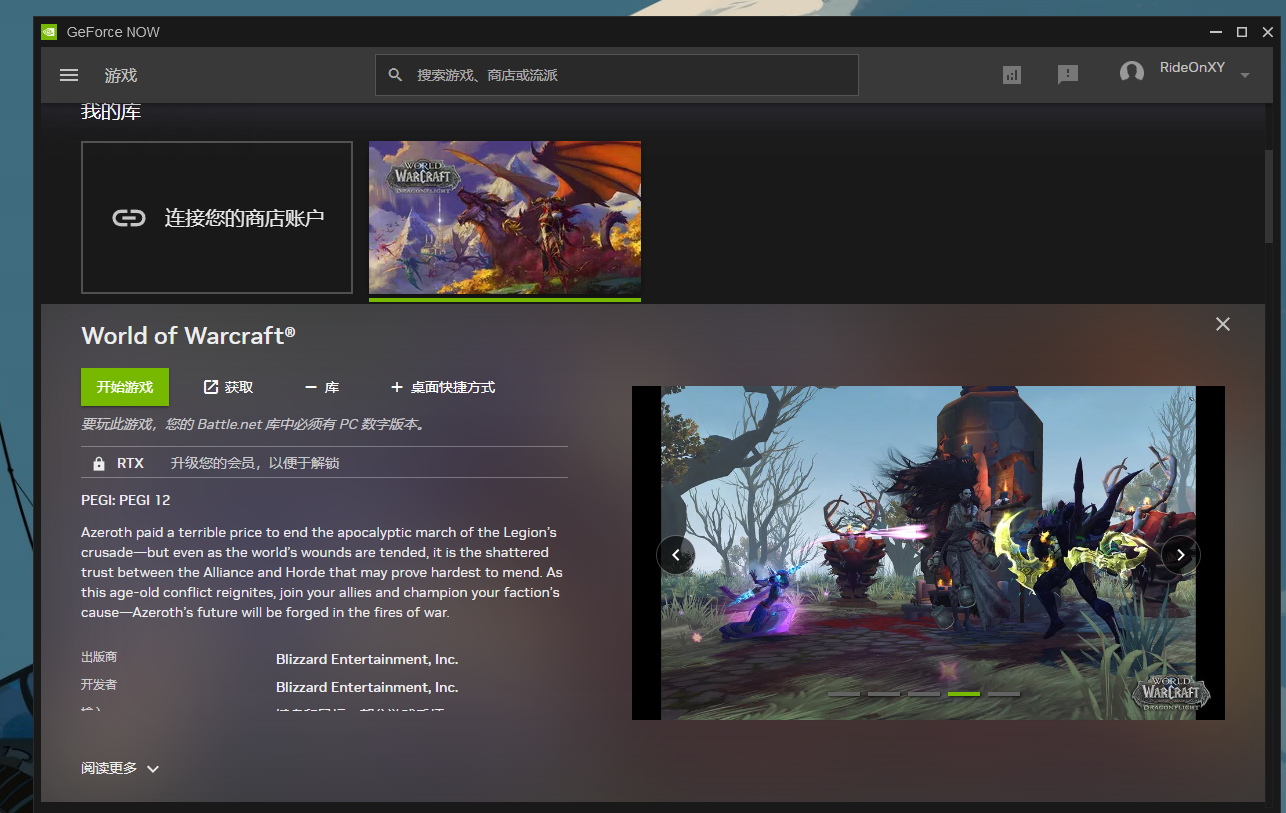Click the 我的库 section heading
Image resolution: width=1286 pixels, height=813 pixels.
pyautogui.click(x=111, y=112)
